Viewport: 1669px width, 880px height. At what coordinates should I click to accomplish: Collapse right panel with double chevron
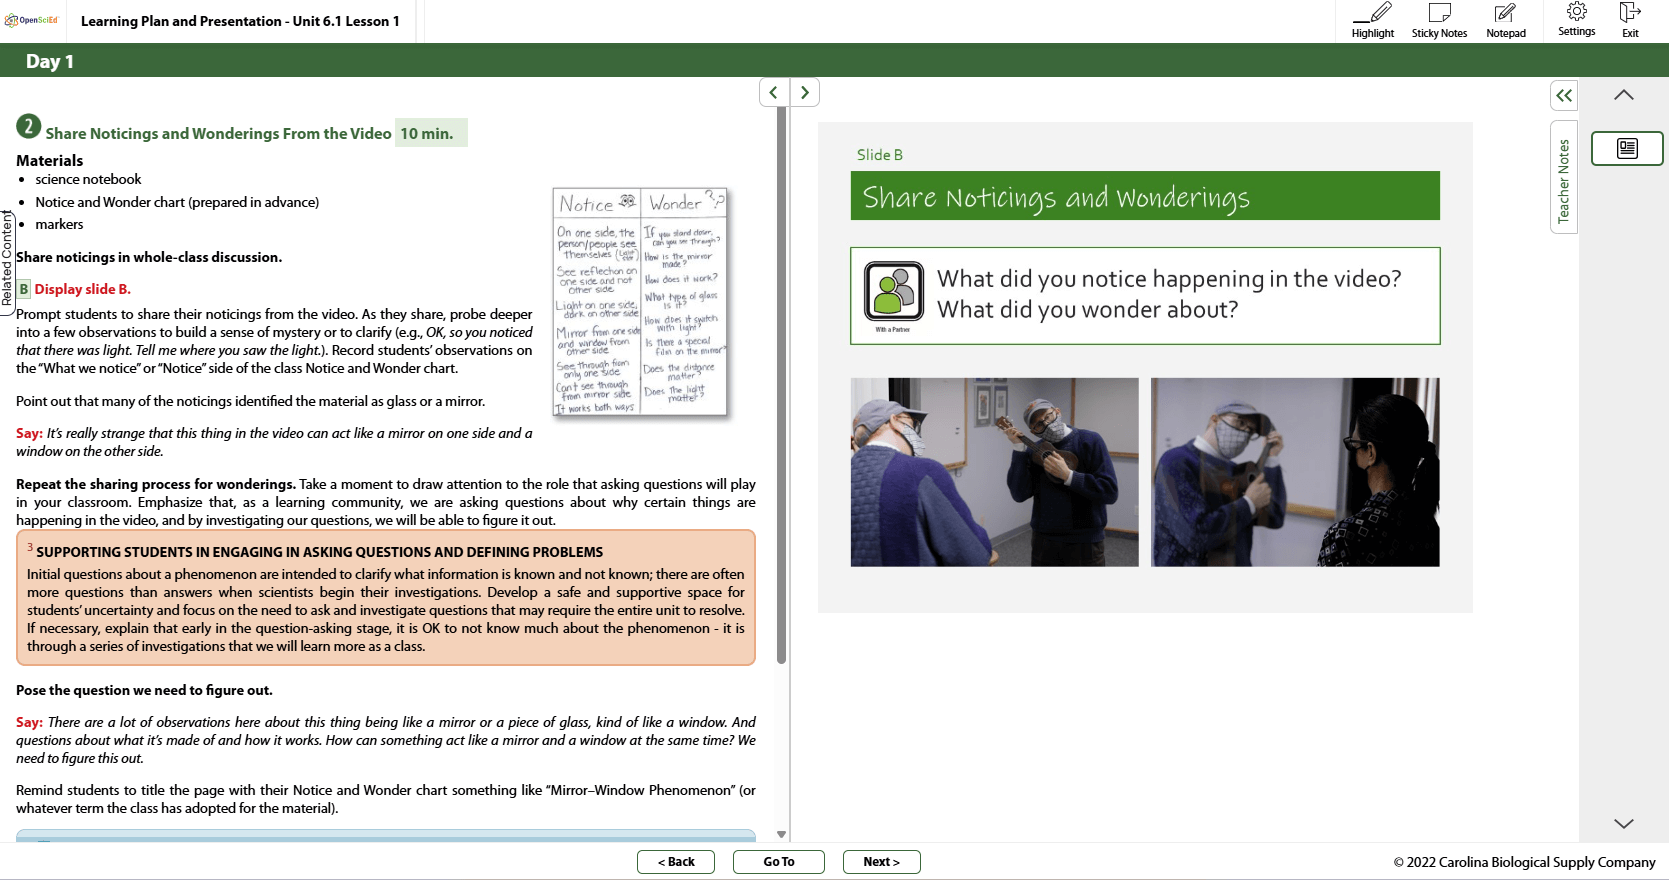[1564, 96]
